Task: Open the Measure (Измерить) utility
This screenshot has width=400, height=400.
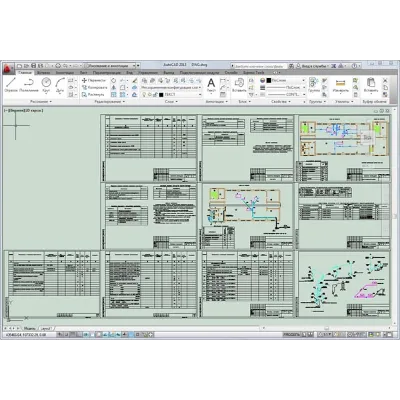Action: pyautogui.click(x=340, y=85)
